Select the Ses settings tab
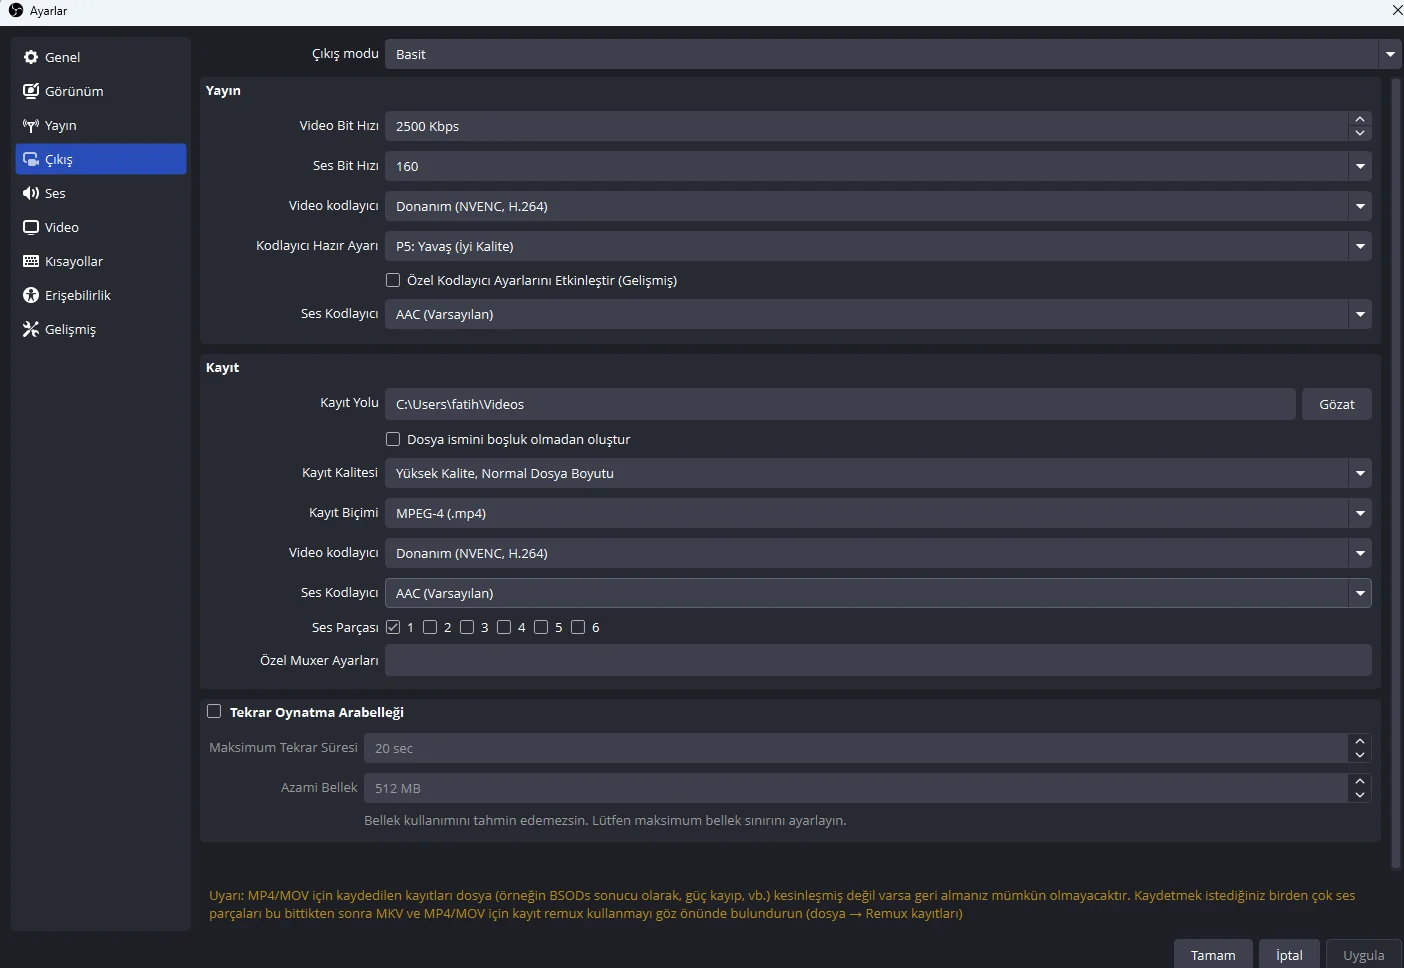Screen dimensions: 1404x968 pyautogui.click(x=101, y=193)
